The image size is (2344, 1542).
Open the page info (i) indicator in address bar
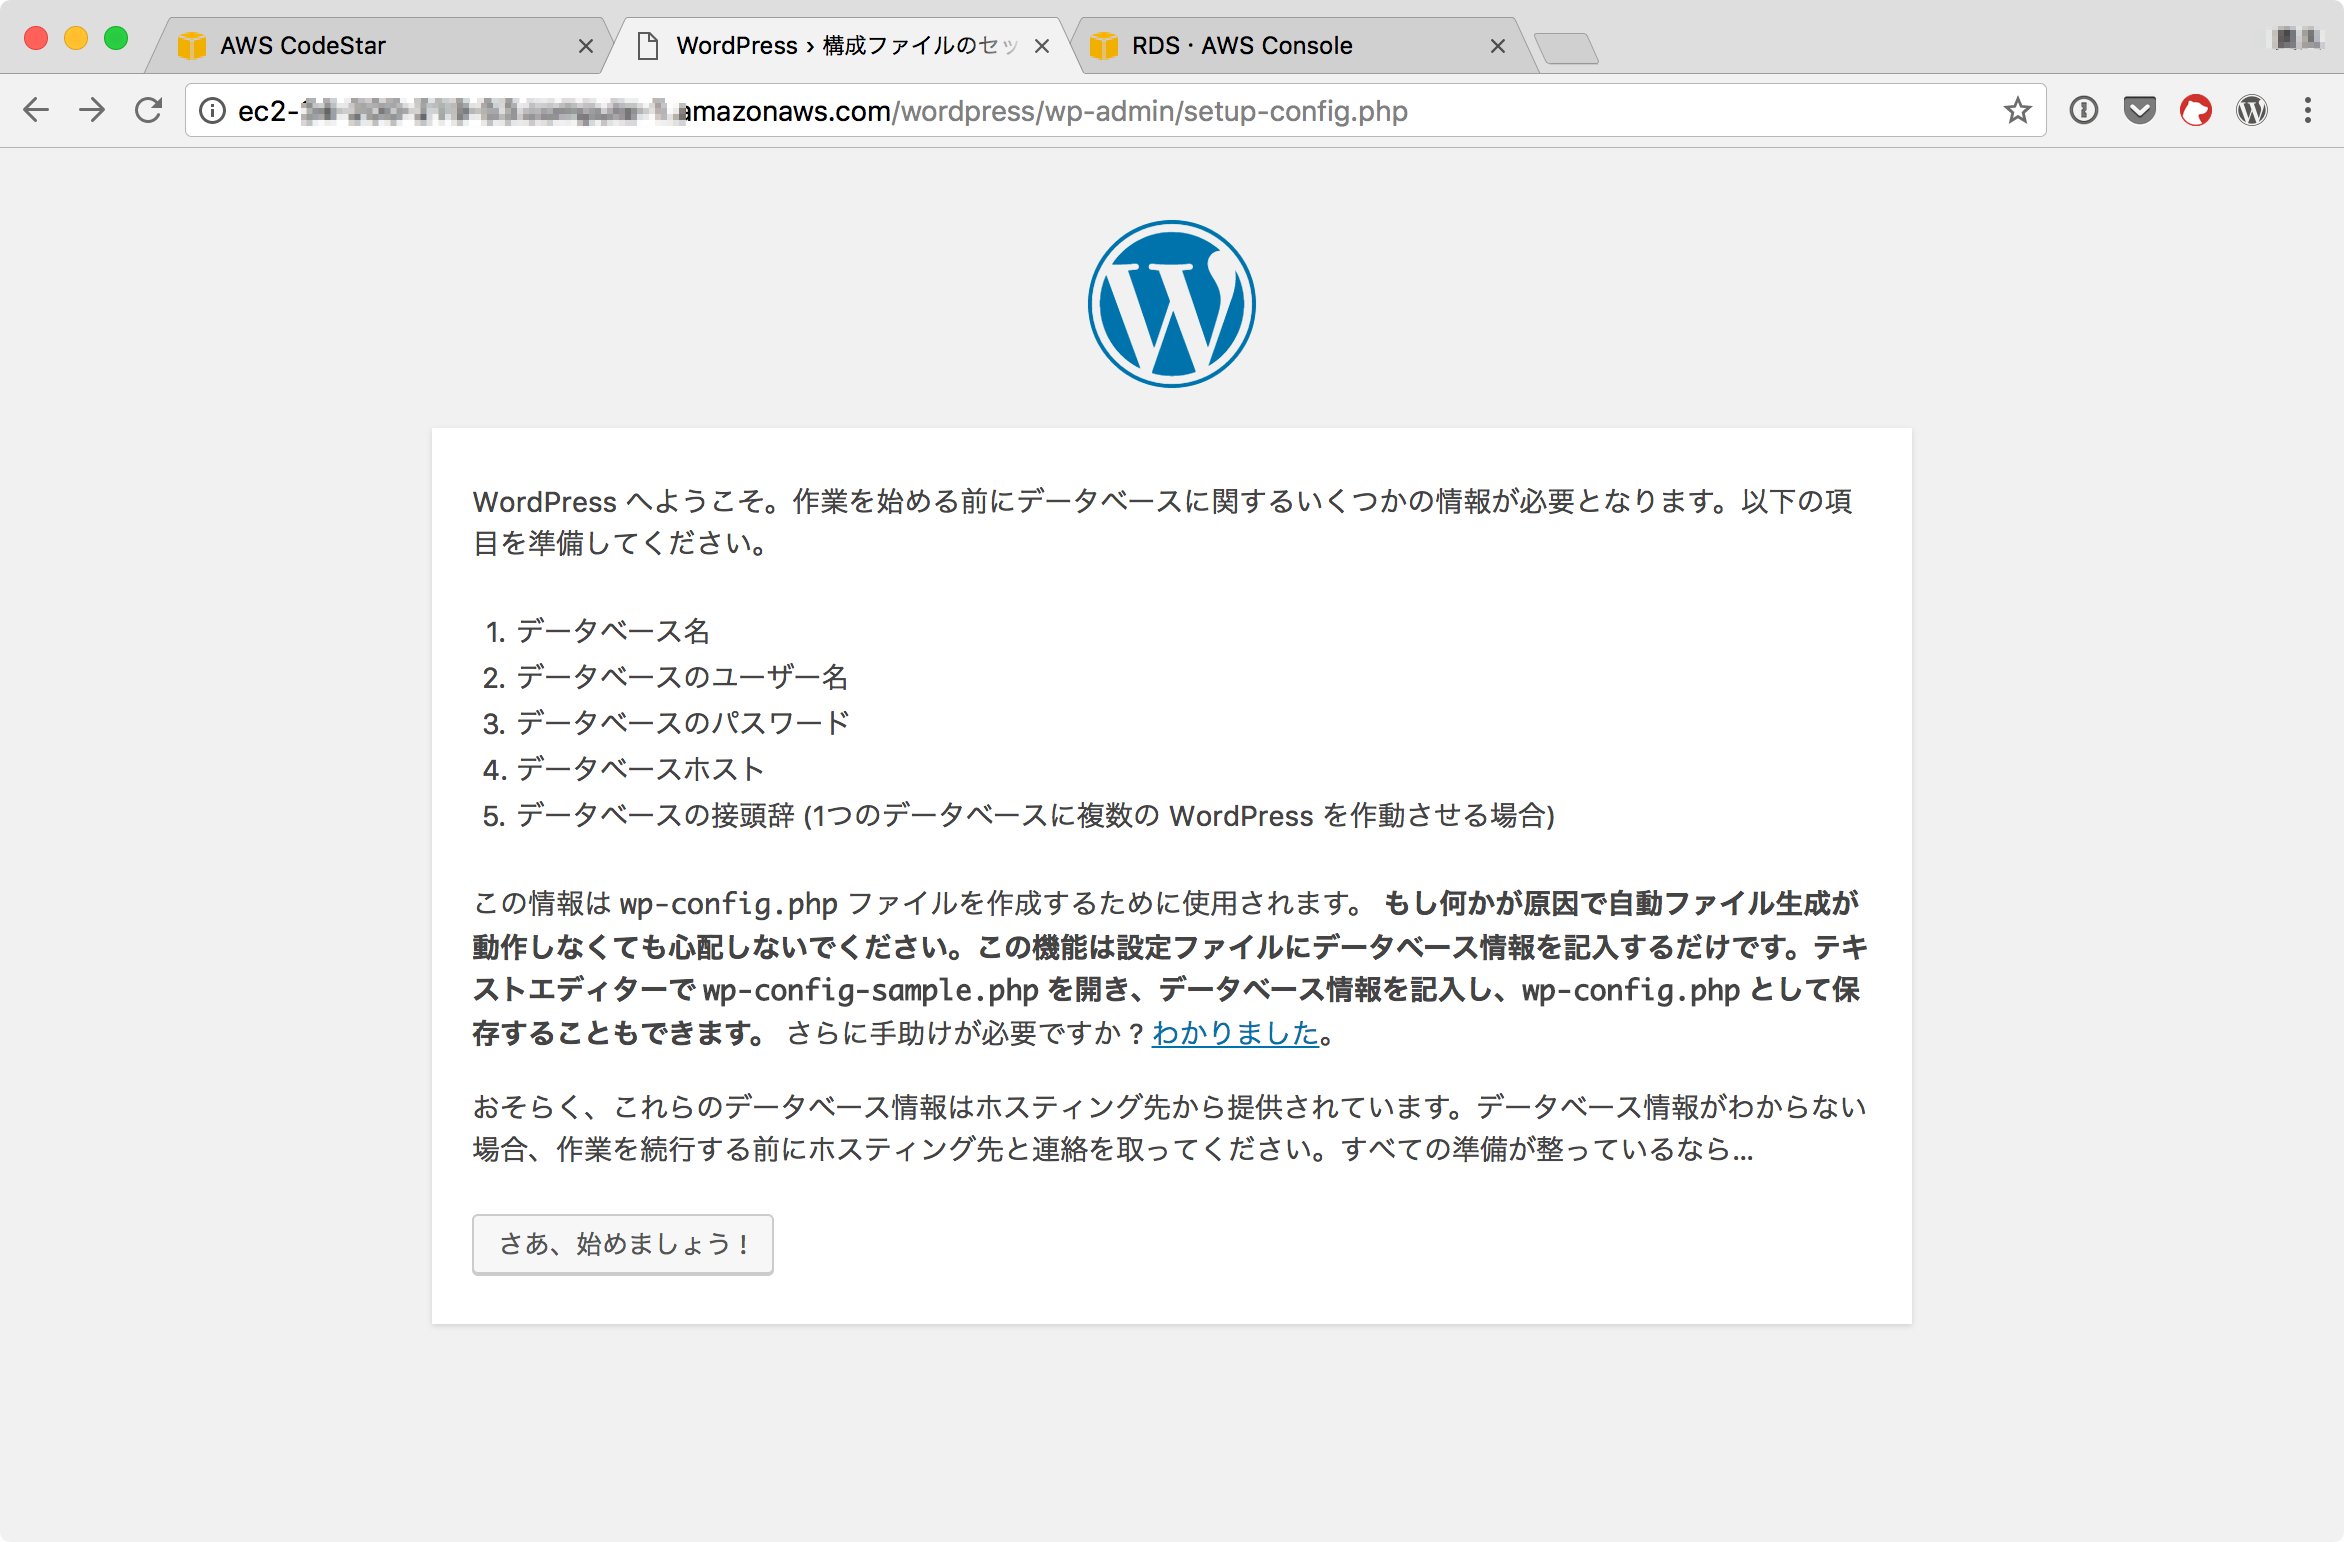click(211, 111)
